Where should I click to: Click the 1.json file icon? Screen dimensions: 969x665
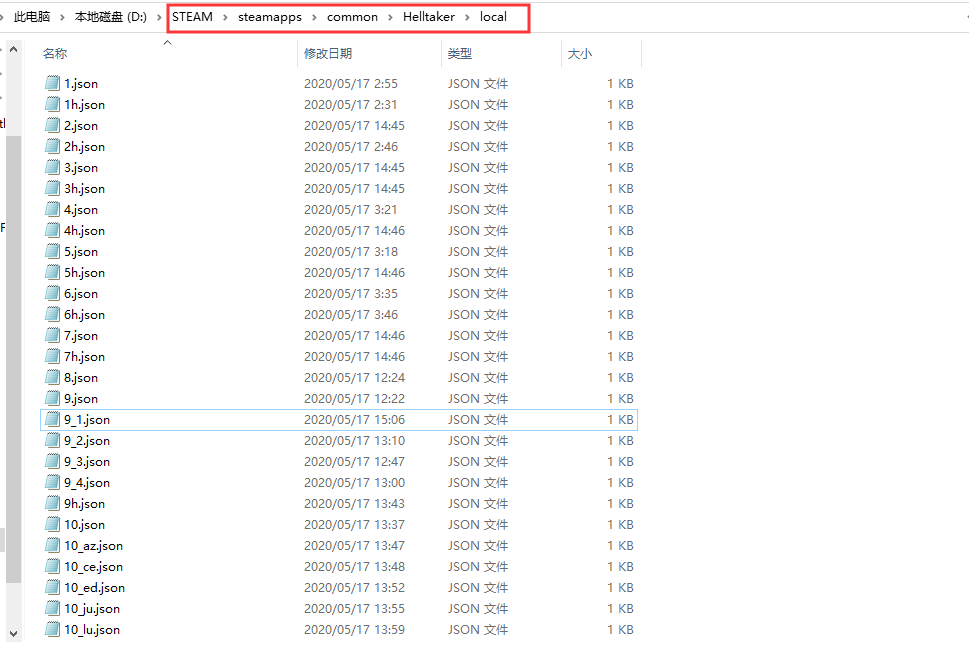click(53, 83)
